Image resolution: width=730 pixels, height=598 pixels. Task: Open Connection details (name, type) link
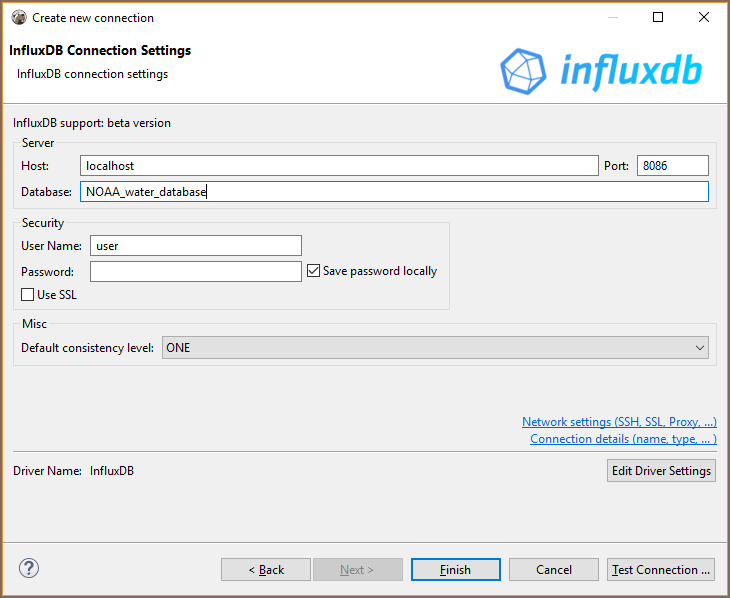click(x=623, y=439)
